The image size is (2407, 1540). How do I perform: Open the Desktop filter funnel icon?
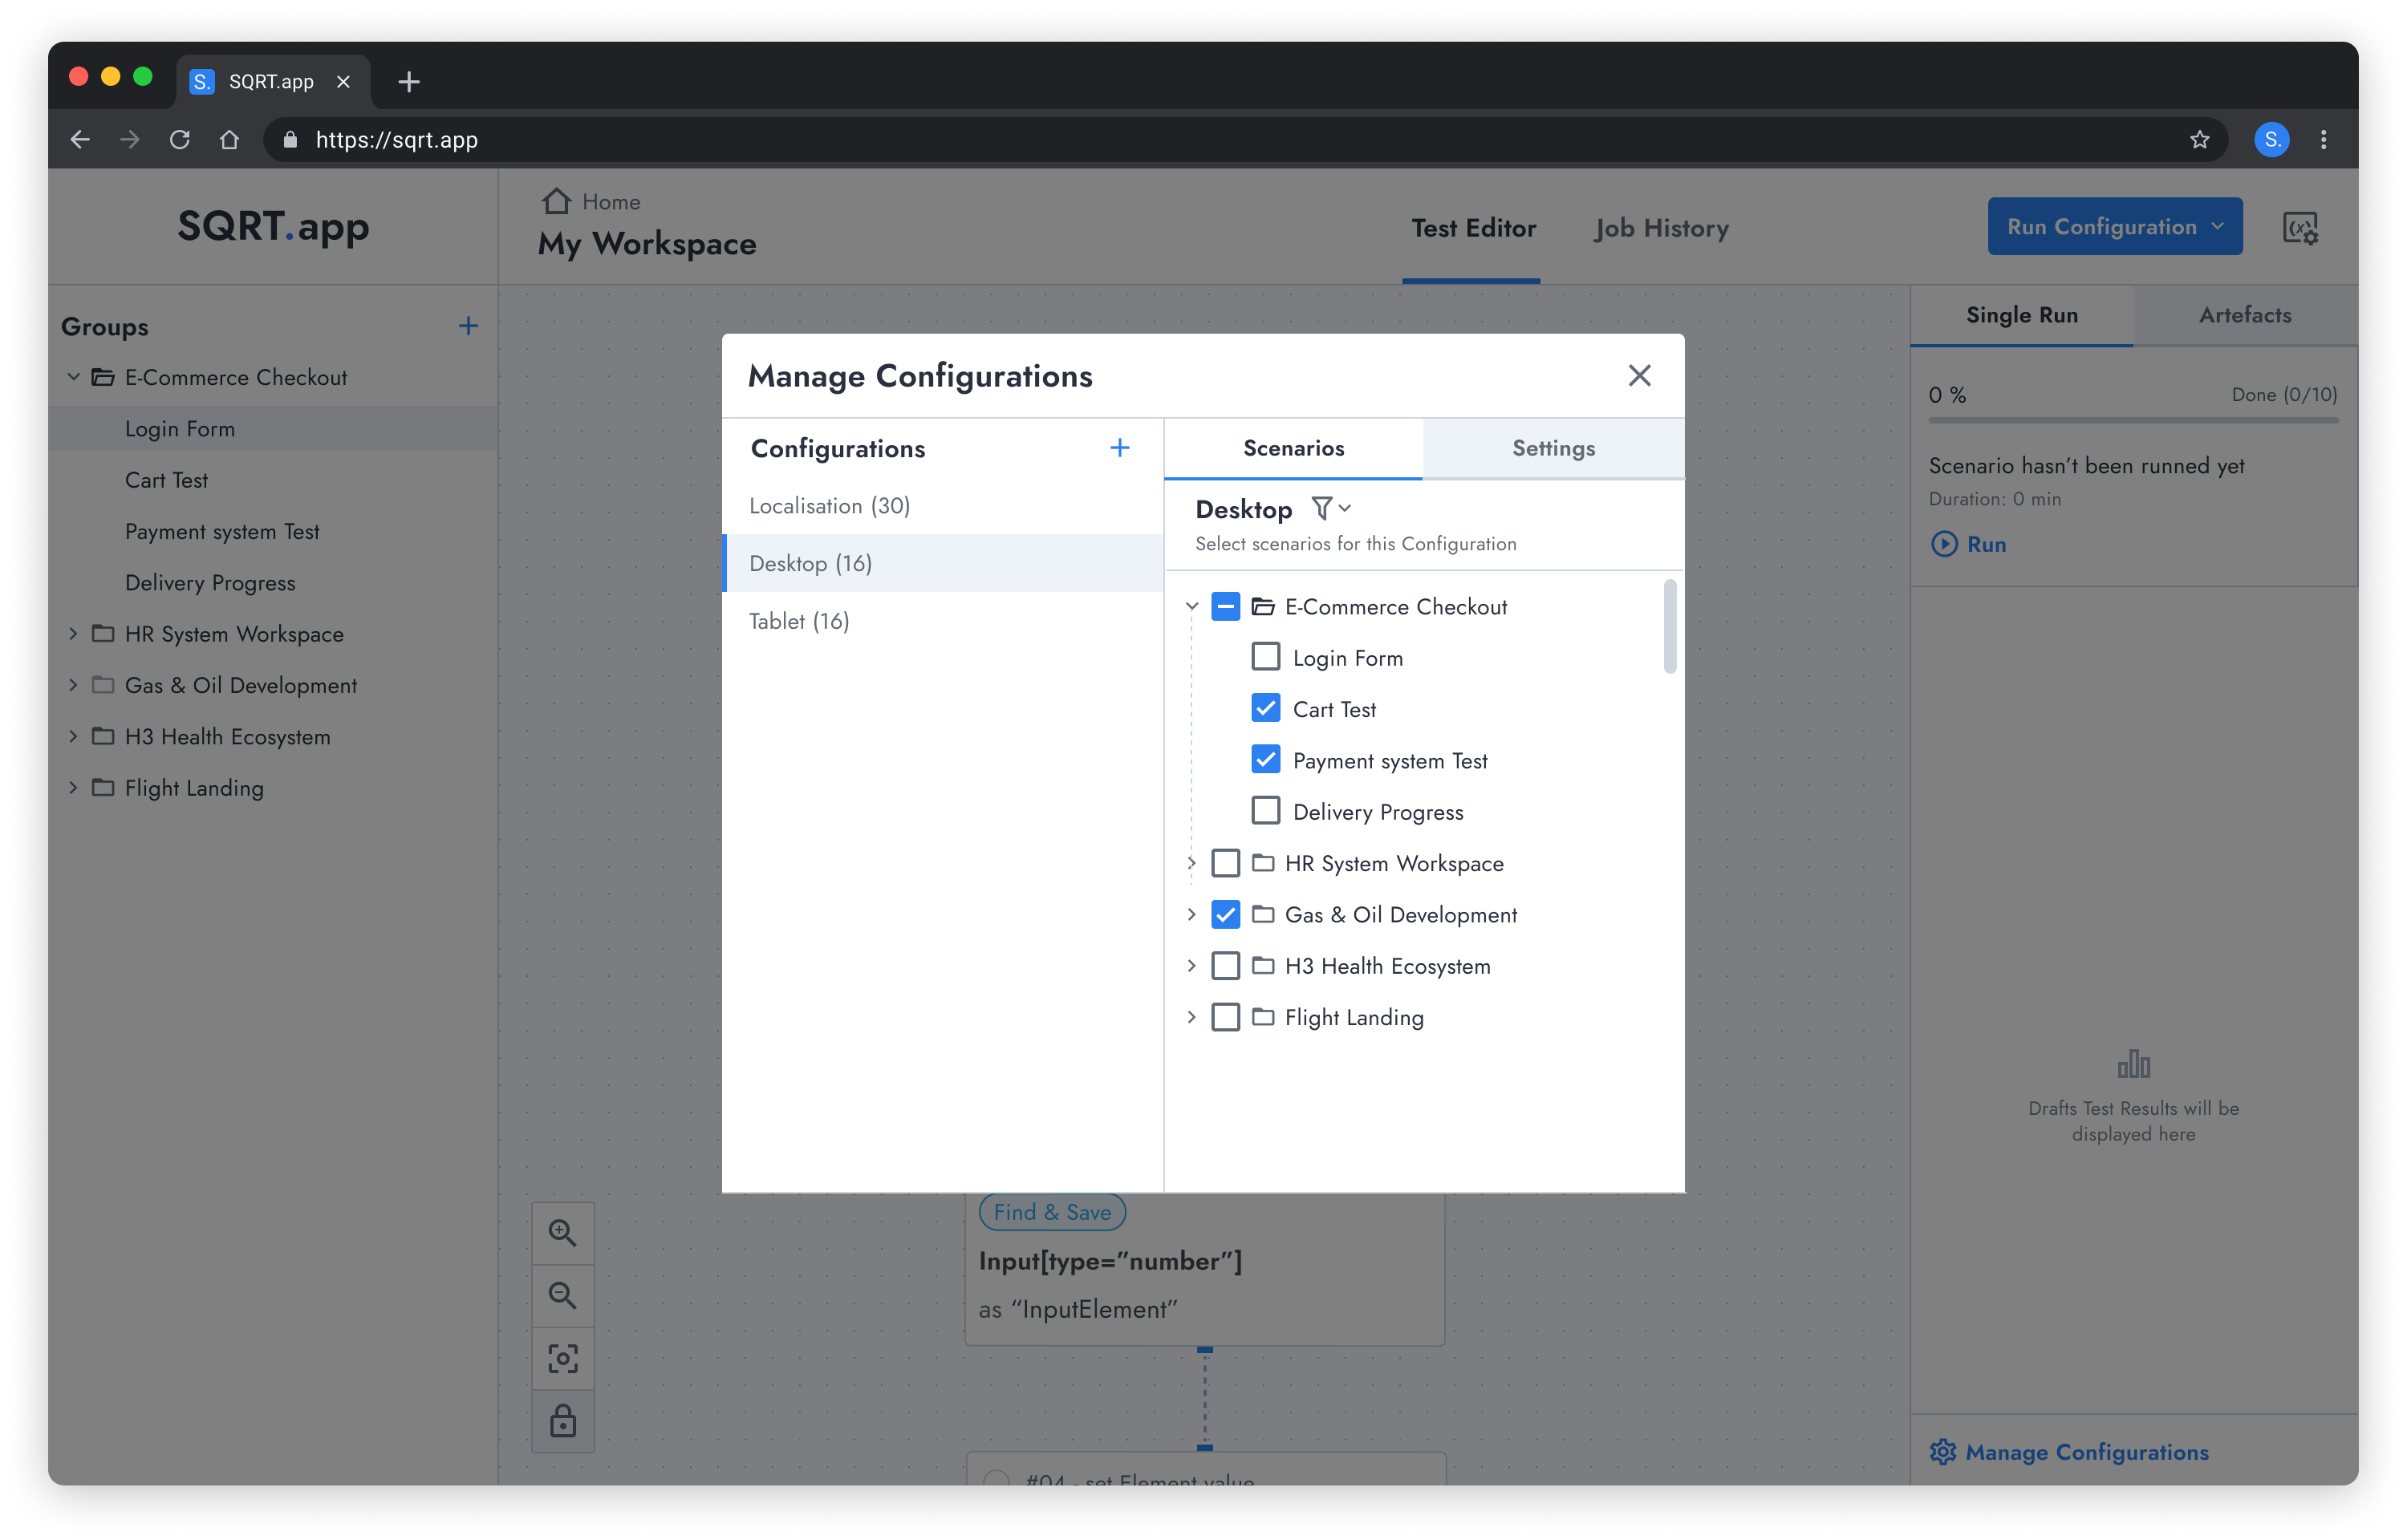[1322, 509]
